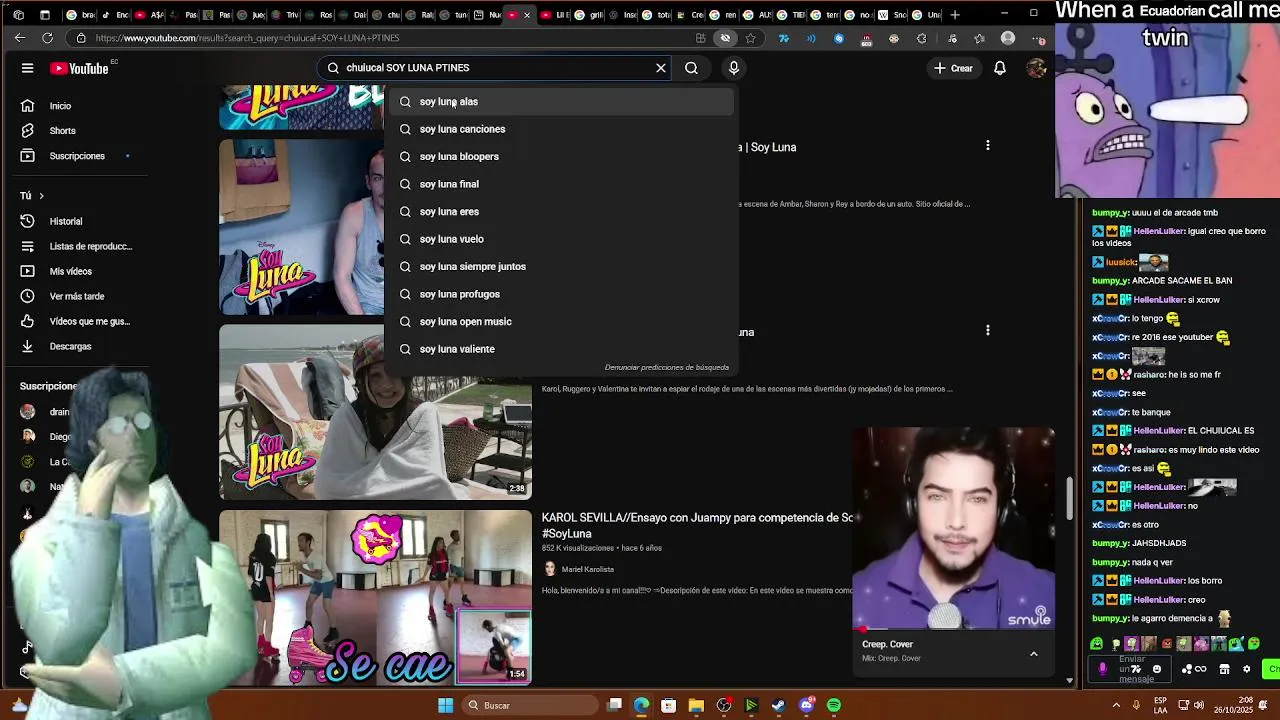This screenshot has width=1280, height=720.
Task: Open Spotify from the taskbar
Action: point(834,705)
